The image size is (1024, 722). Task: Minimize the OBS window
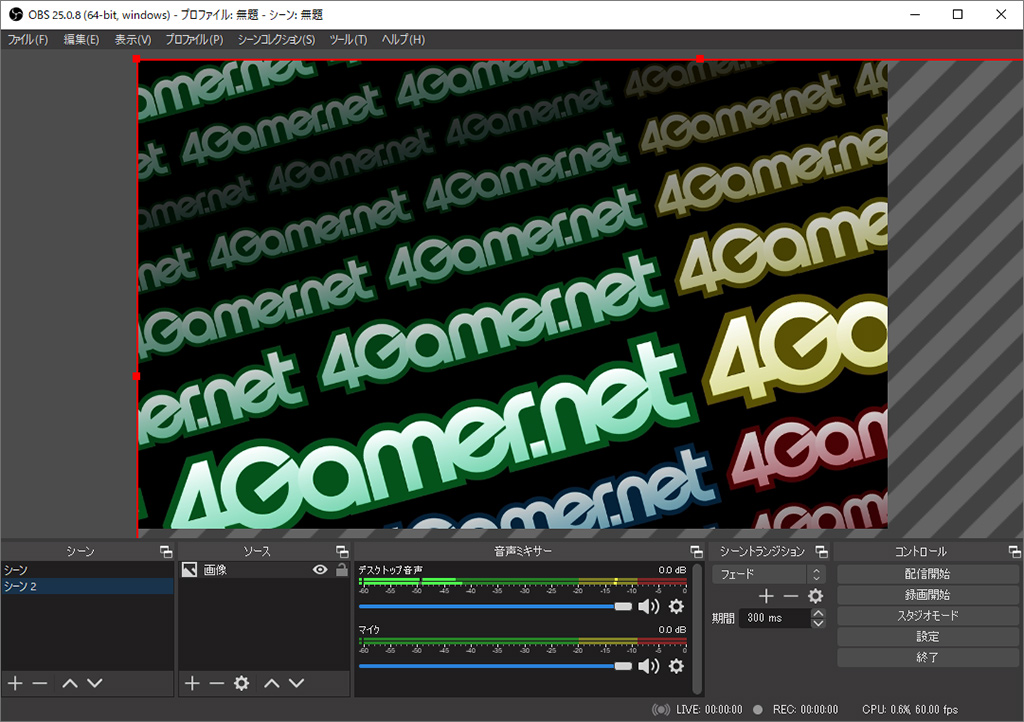[x=915, y=14]
